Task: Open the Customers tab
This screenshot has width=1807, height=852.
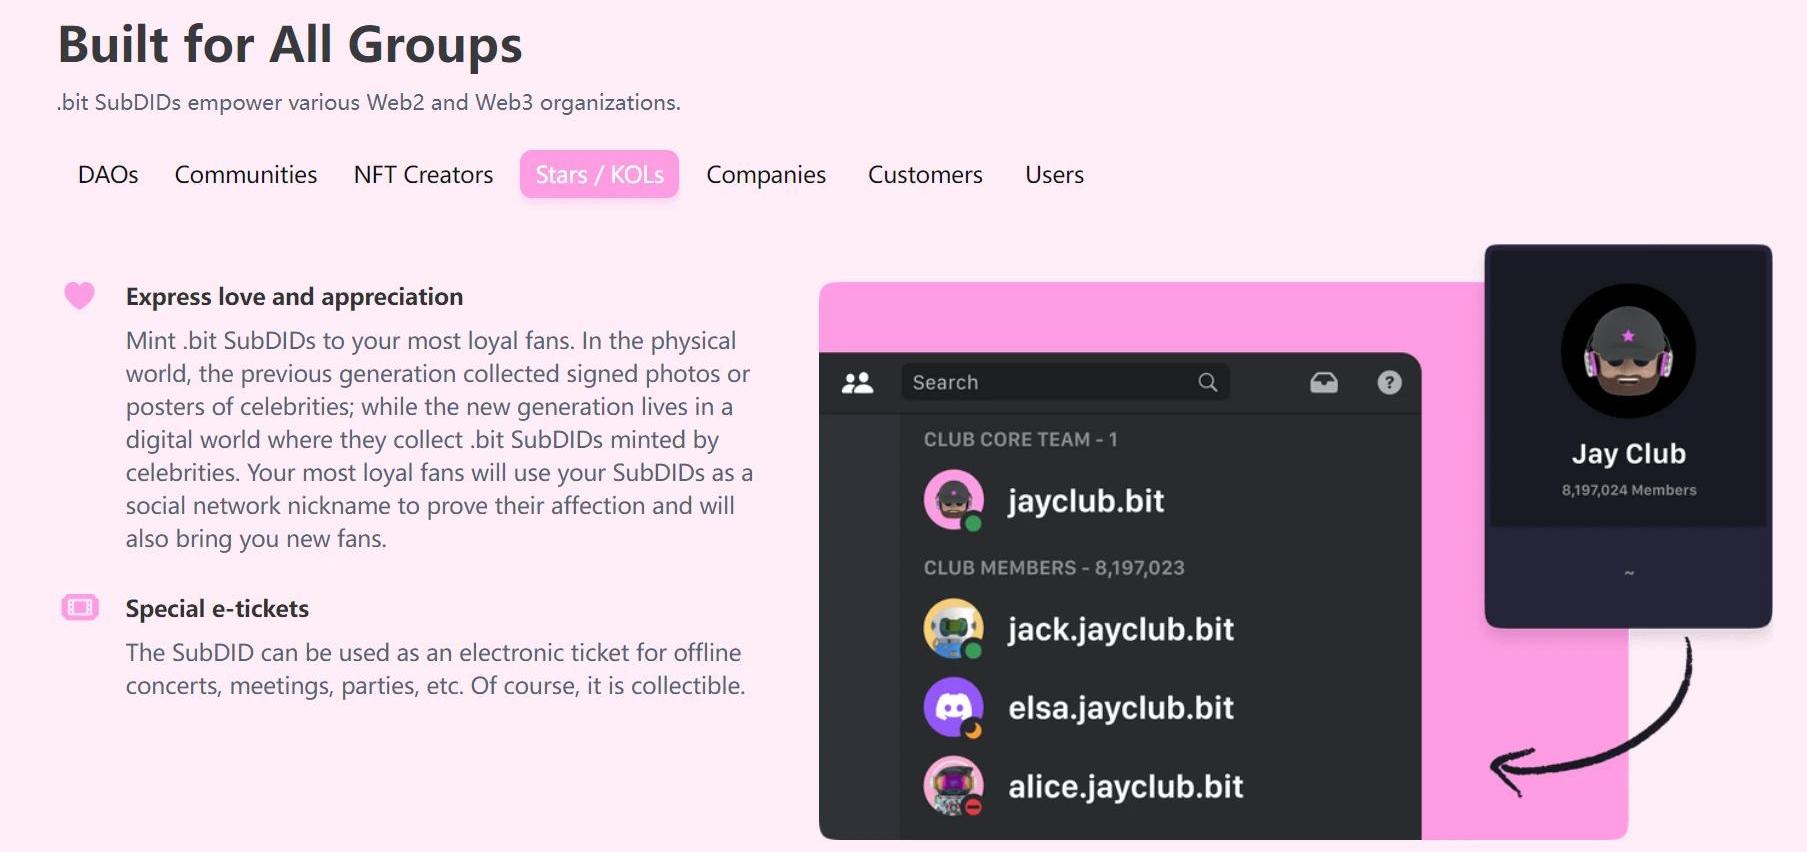Action: (925, 175)
